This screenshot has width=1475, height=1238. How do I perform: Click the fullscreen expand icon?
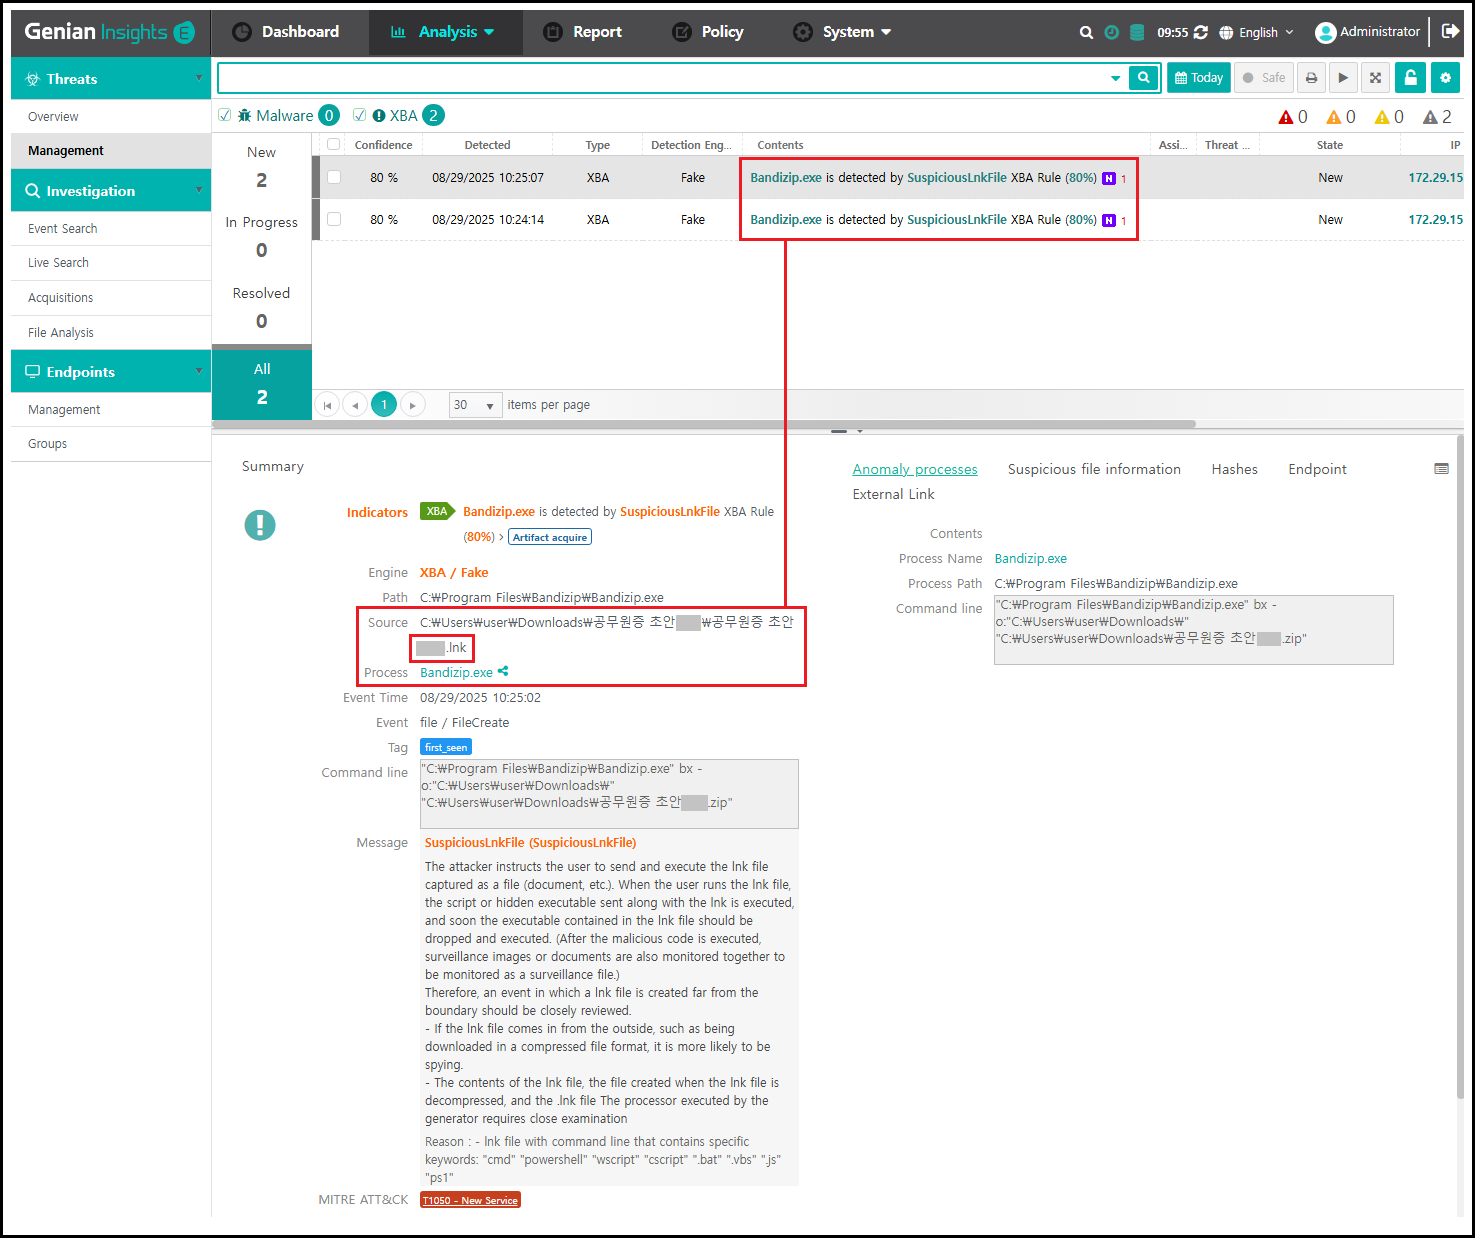(x=1375, y=78)
